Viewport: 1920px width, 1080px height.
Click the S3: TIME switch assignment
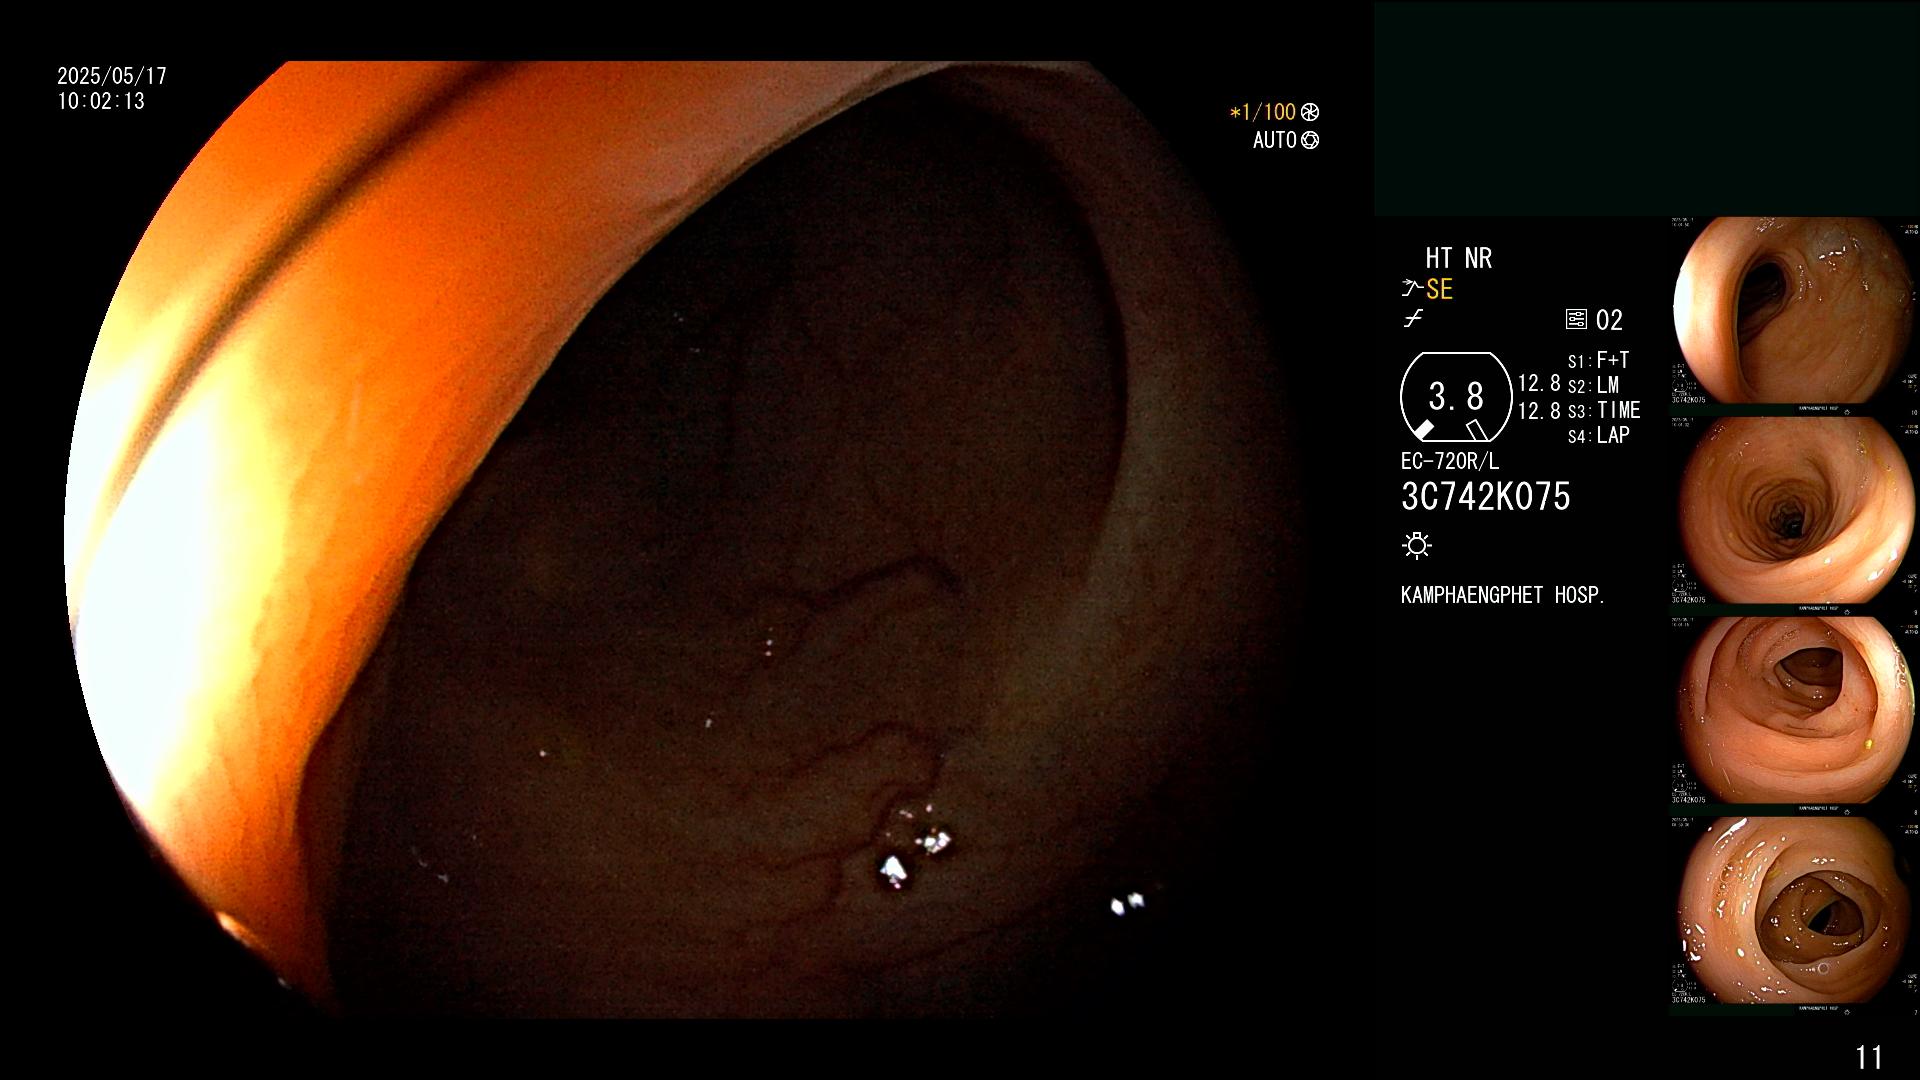pos(1604,410)
